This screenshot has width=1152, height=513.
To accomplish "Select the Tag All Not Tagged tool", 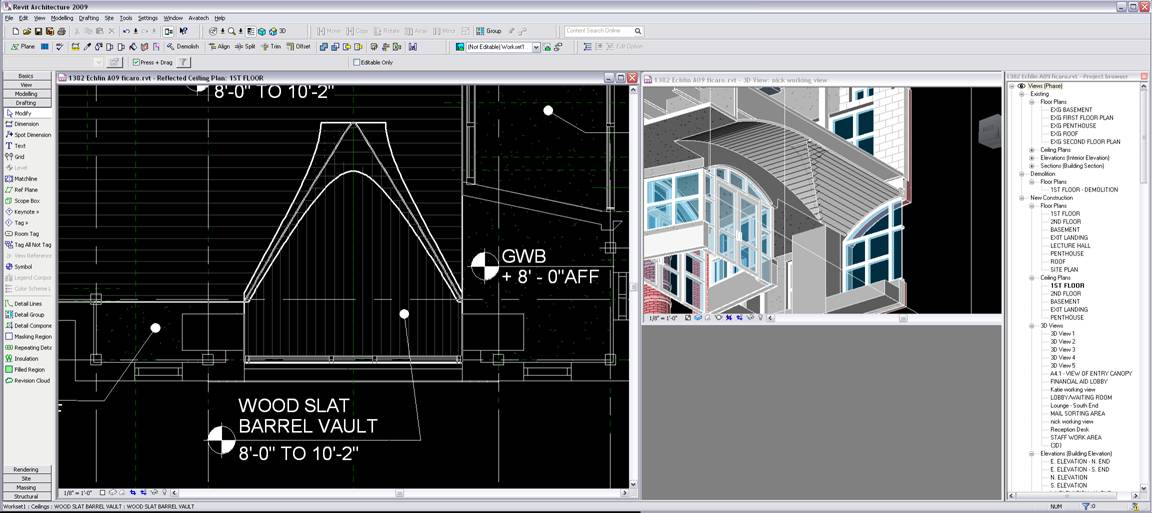I will [27, 244].
